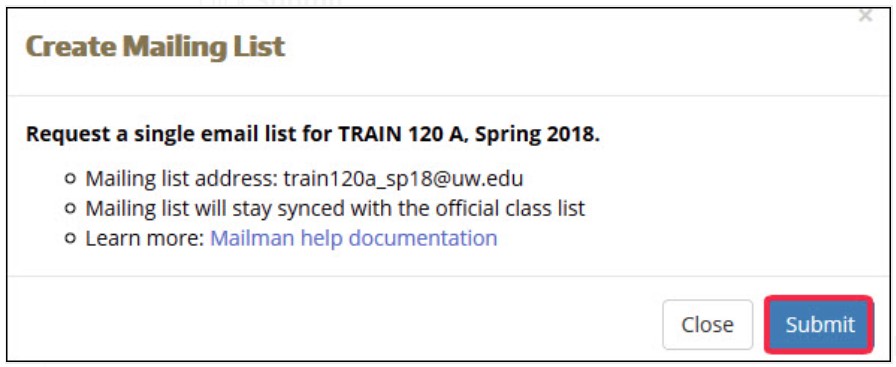The width and height of the screenshot is (896, 367).
Task: Dismiss dialog with the X icon
Action: [866, 15]
